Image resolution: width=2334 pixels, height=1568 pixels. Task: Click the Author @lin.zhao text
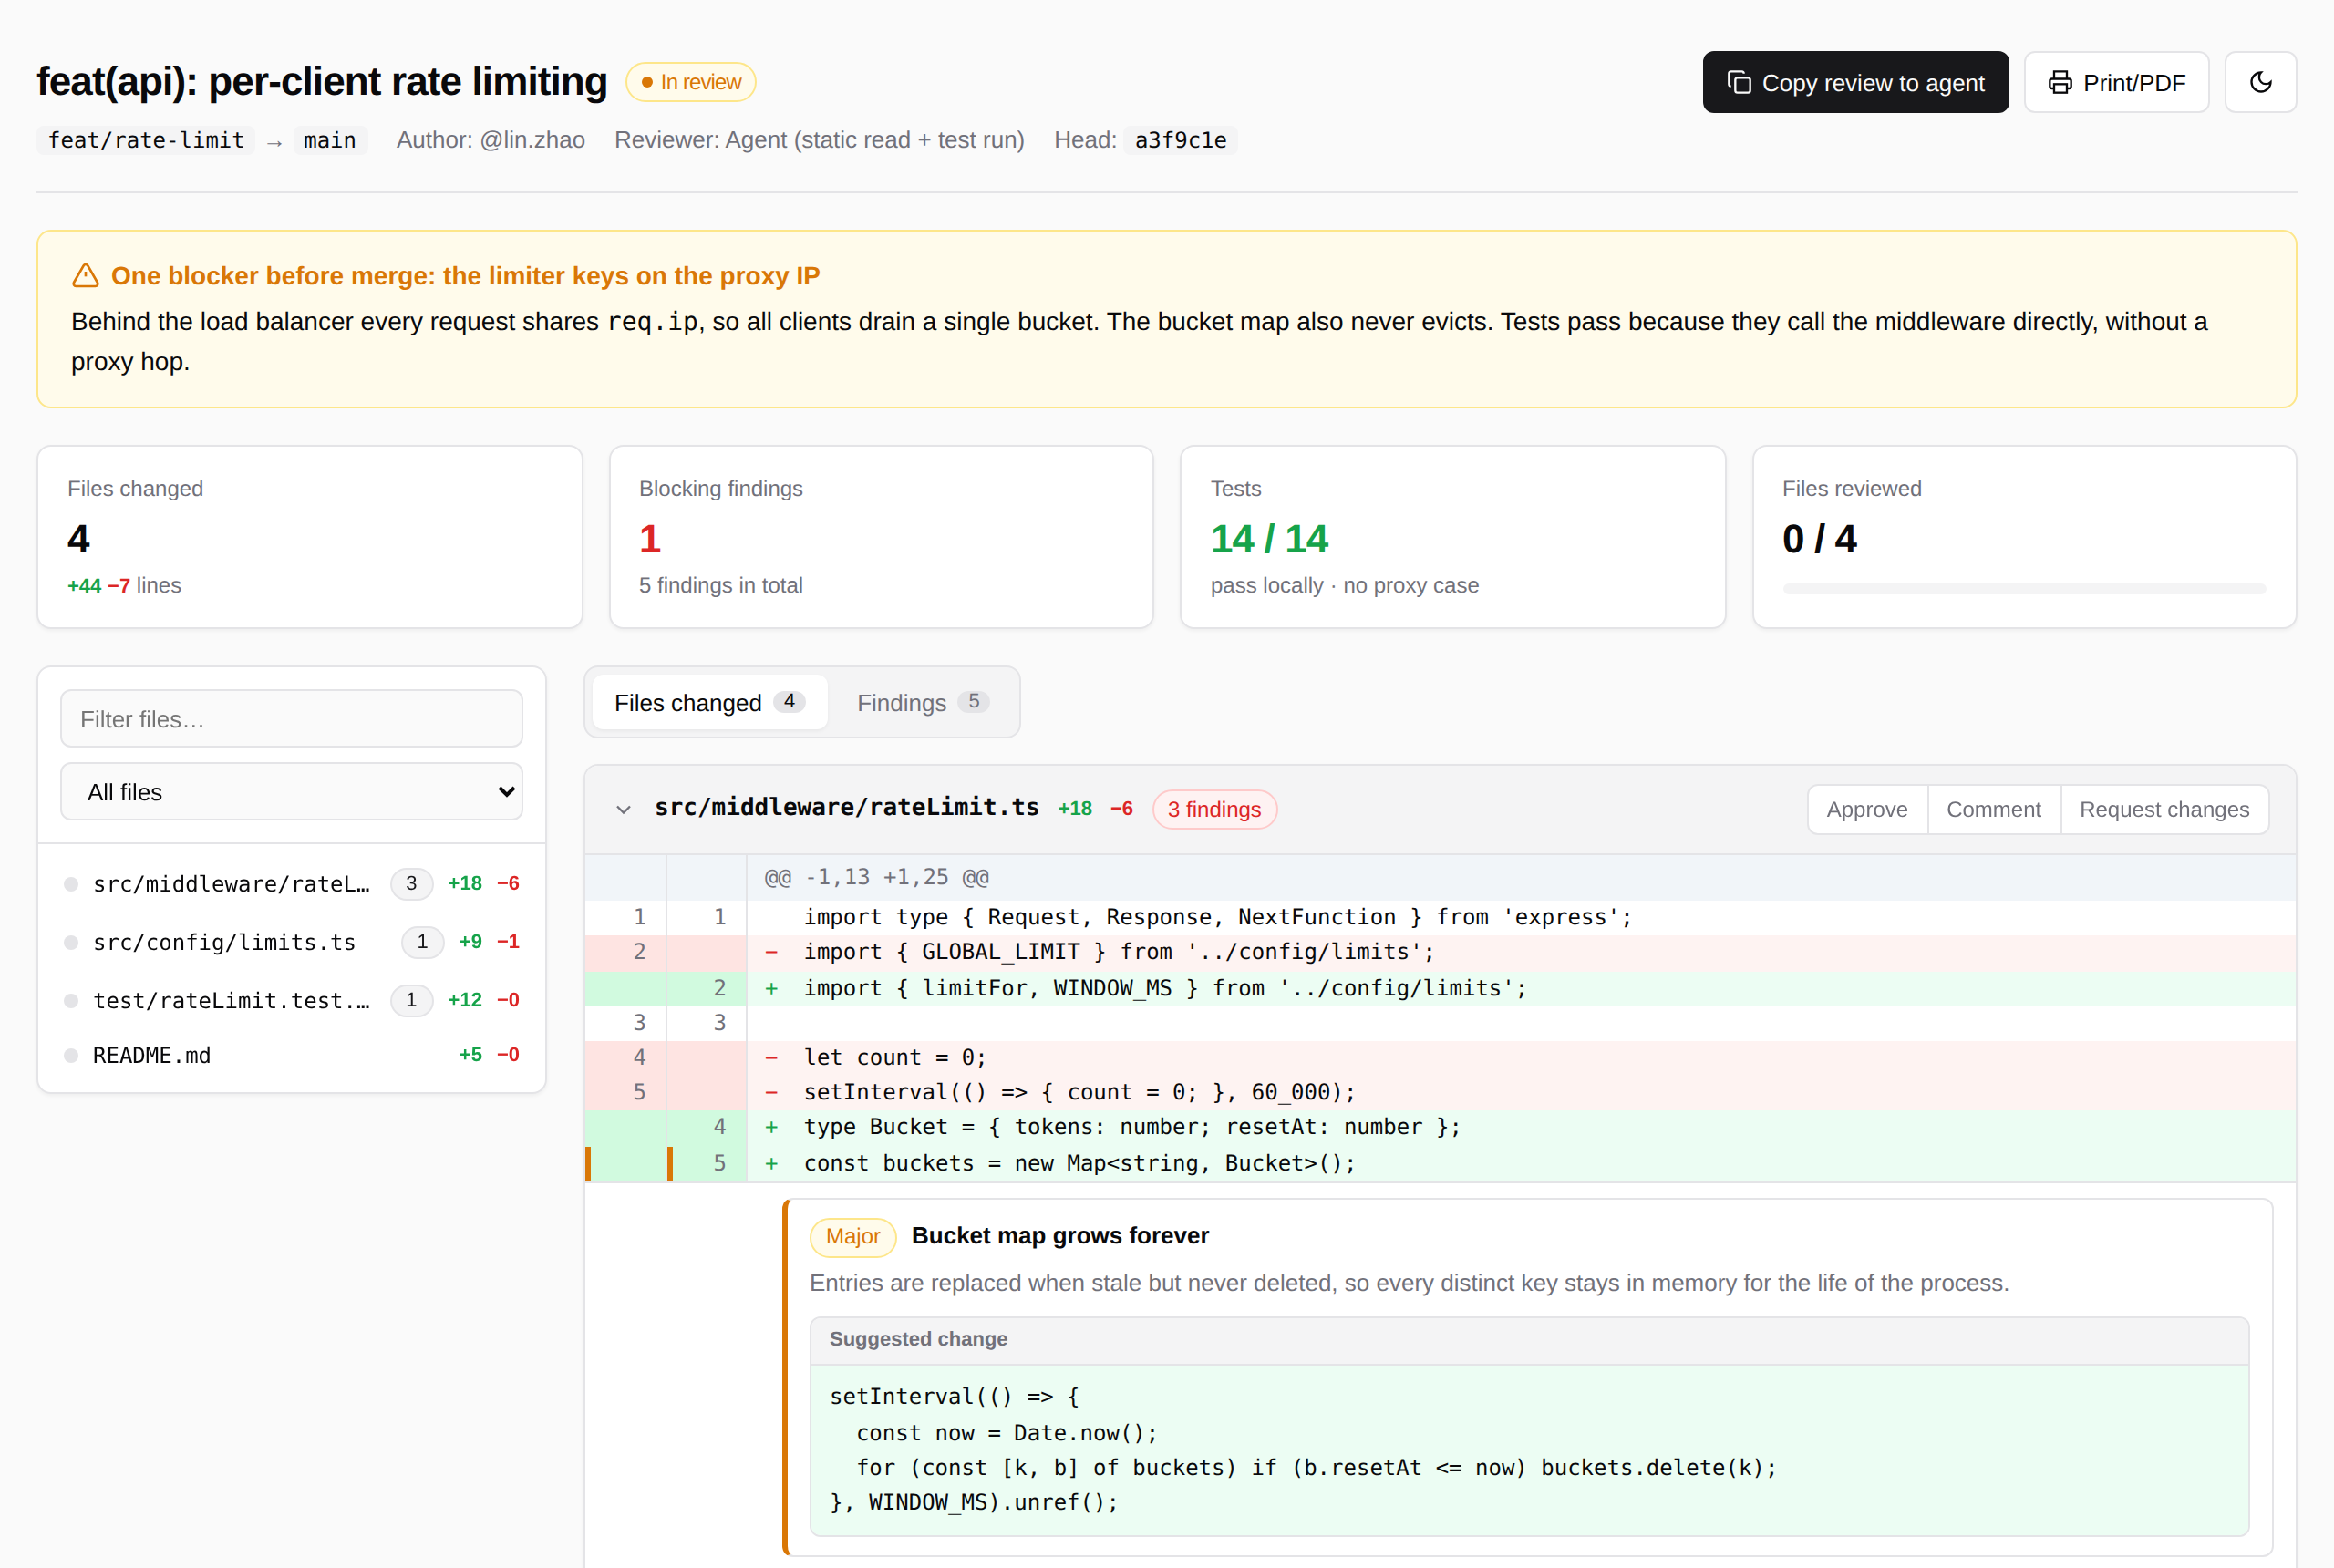click(490, 140)
